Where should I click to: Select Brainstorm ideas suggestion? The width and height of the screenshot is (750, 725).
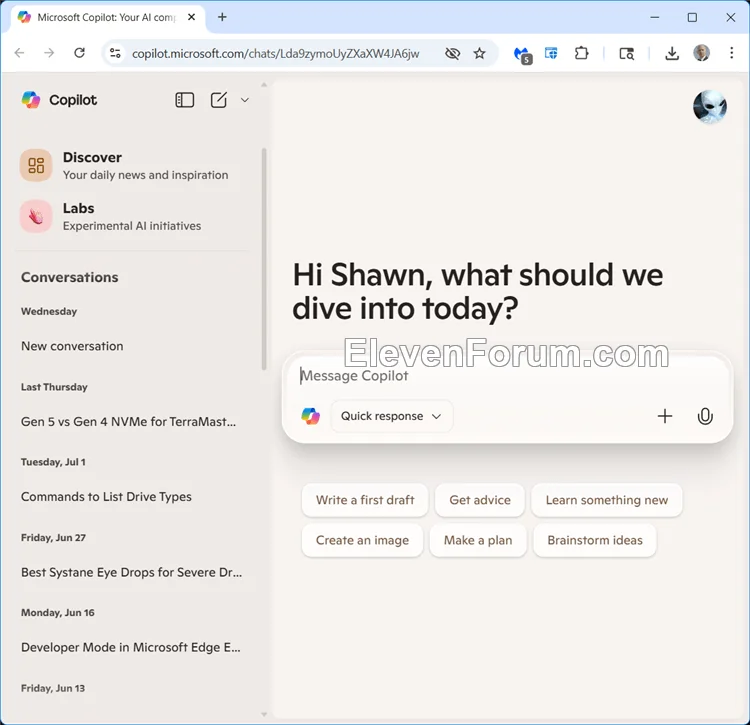[595, 540]
